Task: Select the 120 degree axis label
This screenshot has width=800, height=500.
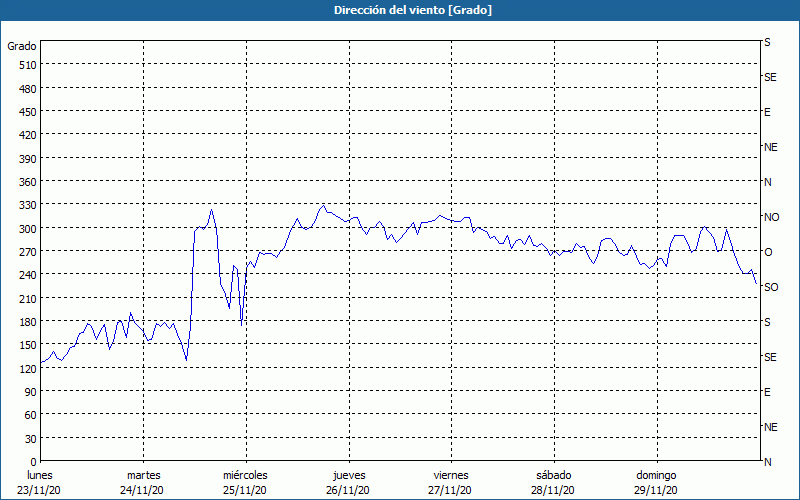Action: 28,368
